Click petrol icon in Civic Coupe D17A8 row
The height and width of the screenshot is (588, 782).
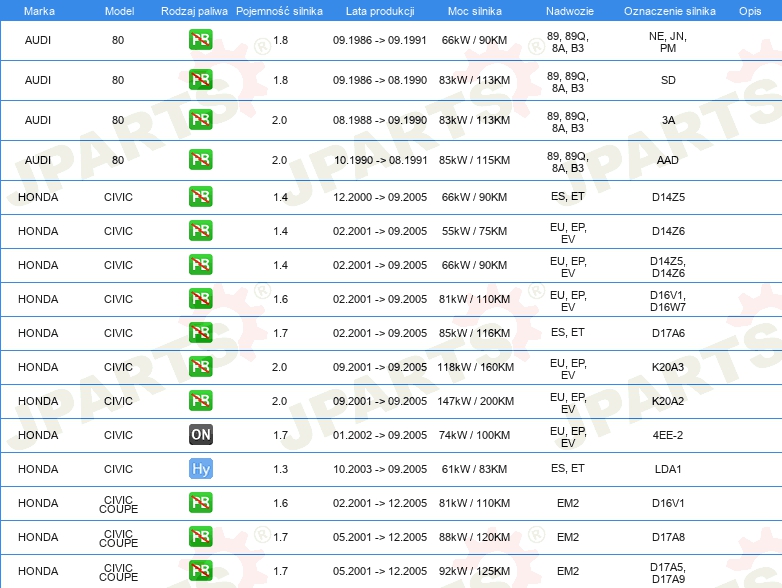(x=201, y=537)
